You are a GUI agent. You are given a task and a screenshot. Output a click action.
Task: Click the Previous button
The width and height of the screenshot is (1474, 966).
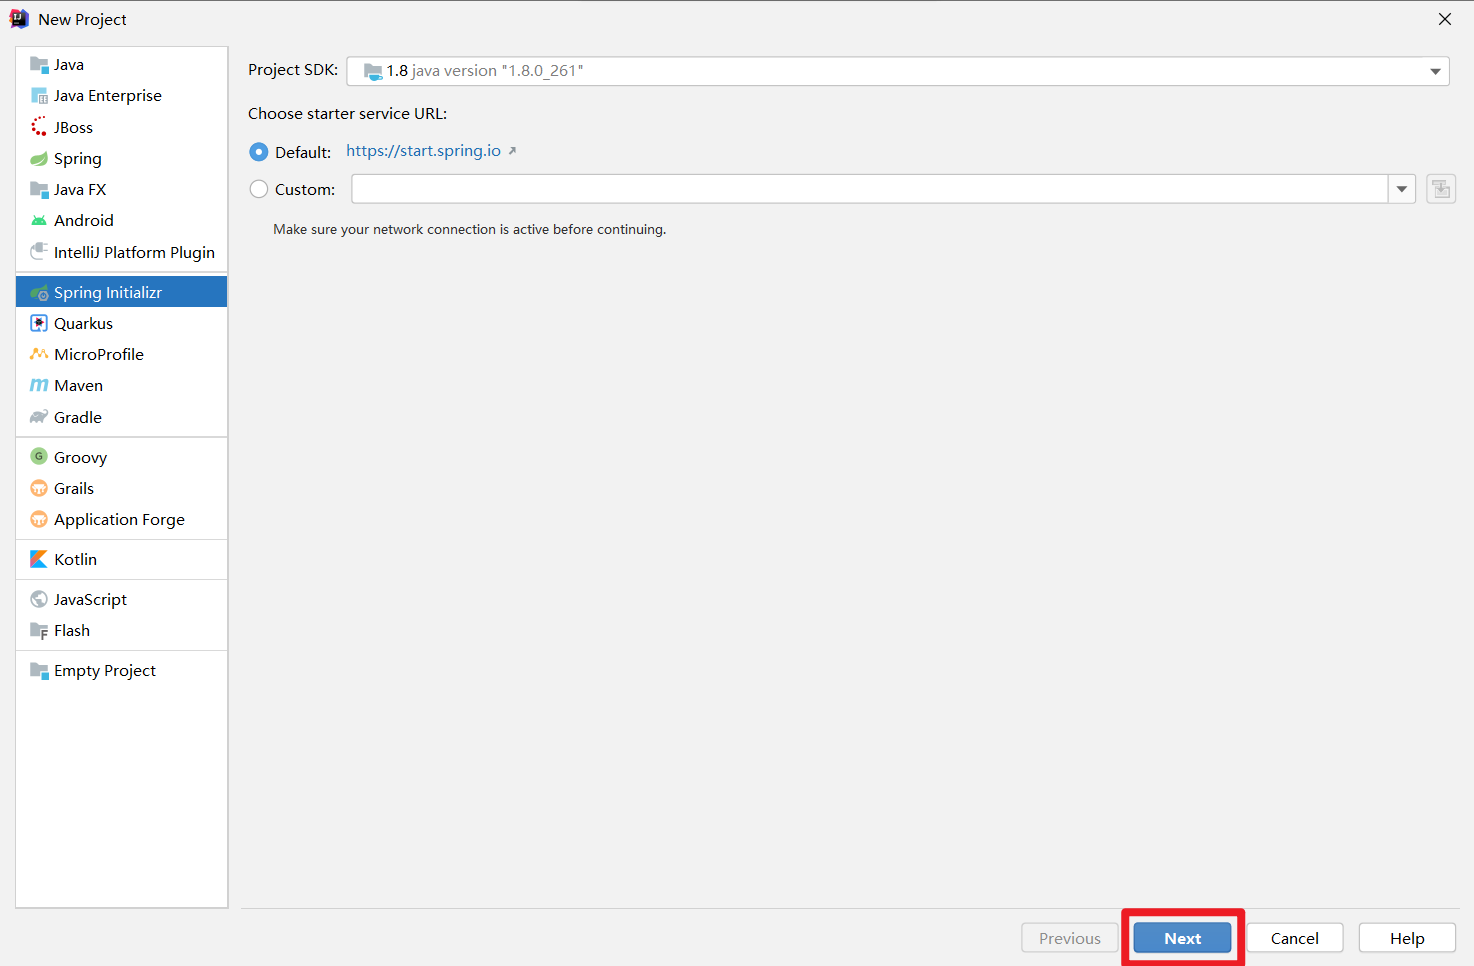click(x=1069, y=938)
